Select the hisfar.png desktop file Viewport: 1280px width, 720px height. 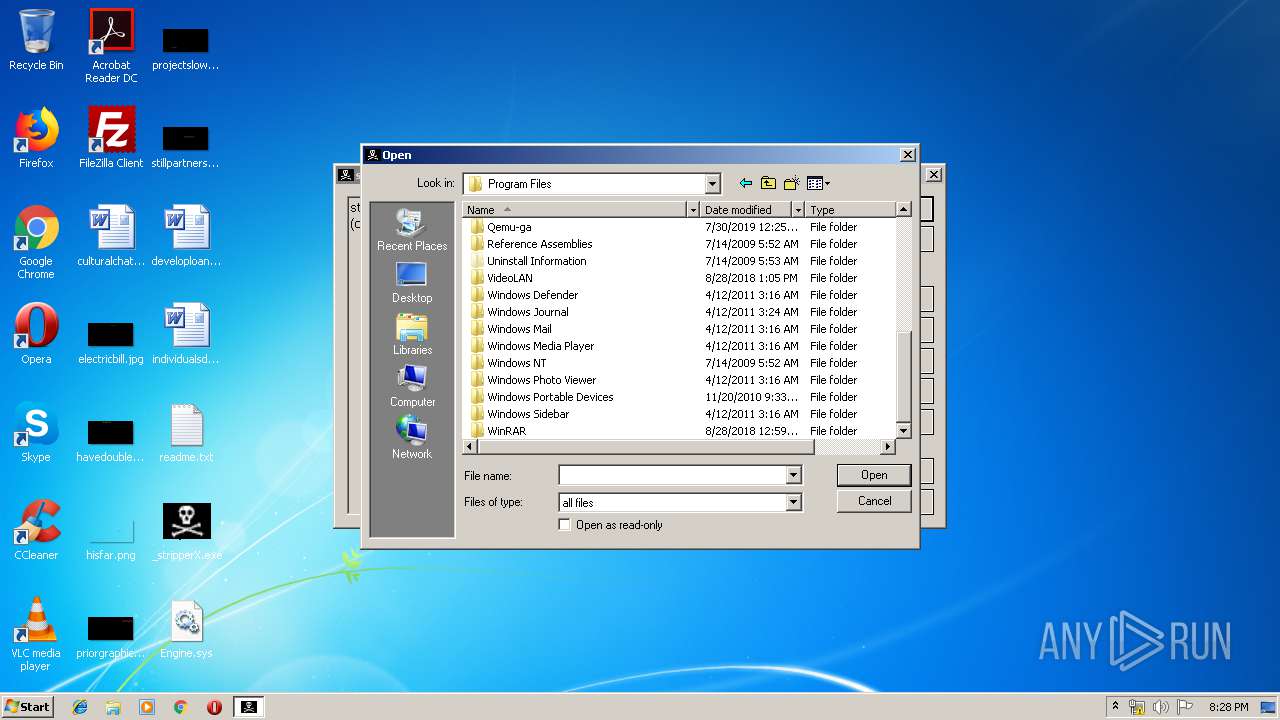pos(111,536)
